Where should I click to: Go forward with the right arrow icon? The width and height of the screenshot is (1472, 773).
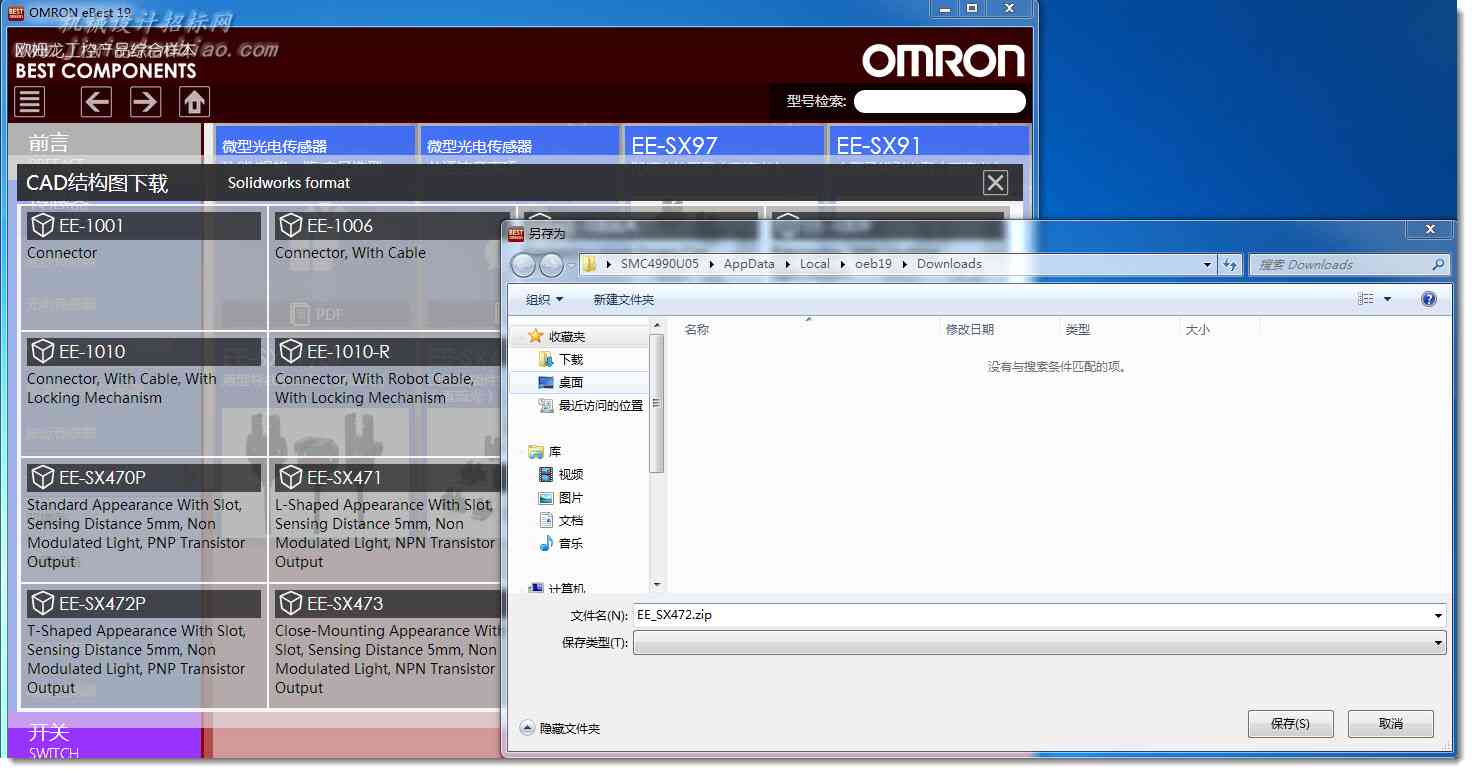(145, 102)
